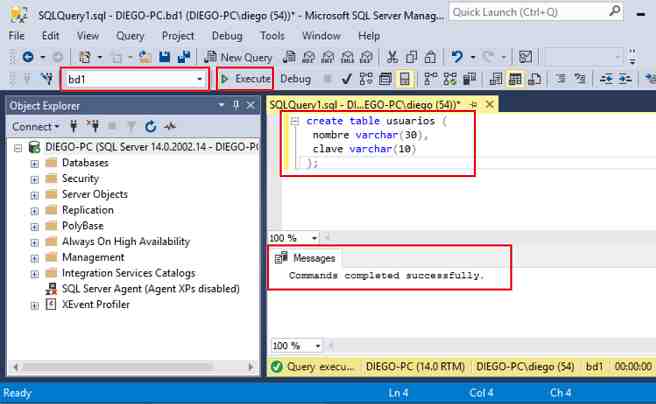The width and height of the screenshot is (656, 404).
Task: Click the Filter icon in Object Explorer
Action: pyautogui.click(x=131, y=126)
